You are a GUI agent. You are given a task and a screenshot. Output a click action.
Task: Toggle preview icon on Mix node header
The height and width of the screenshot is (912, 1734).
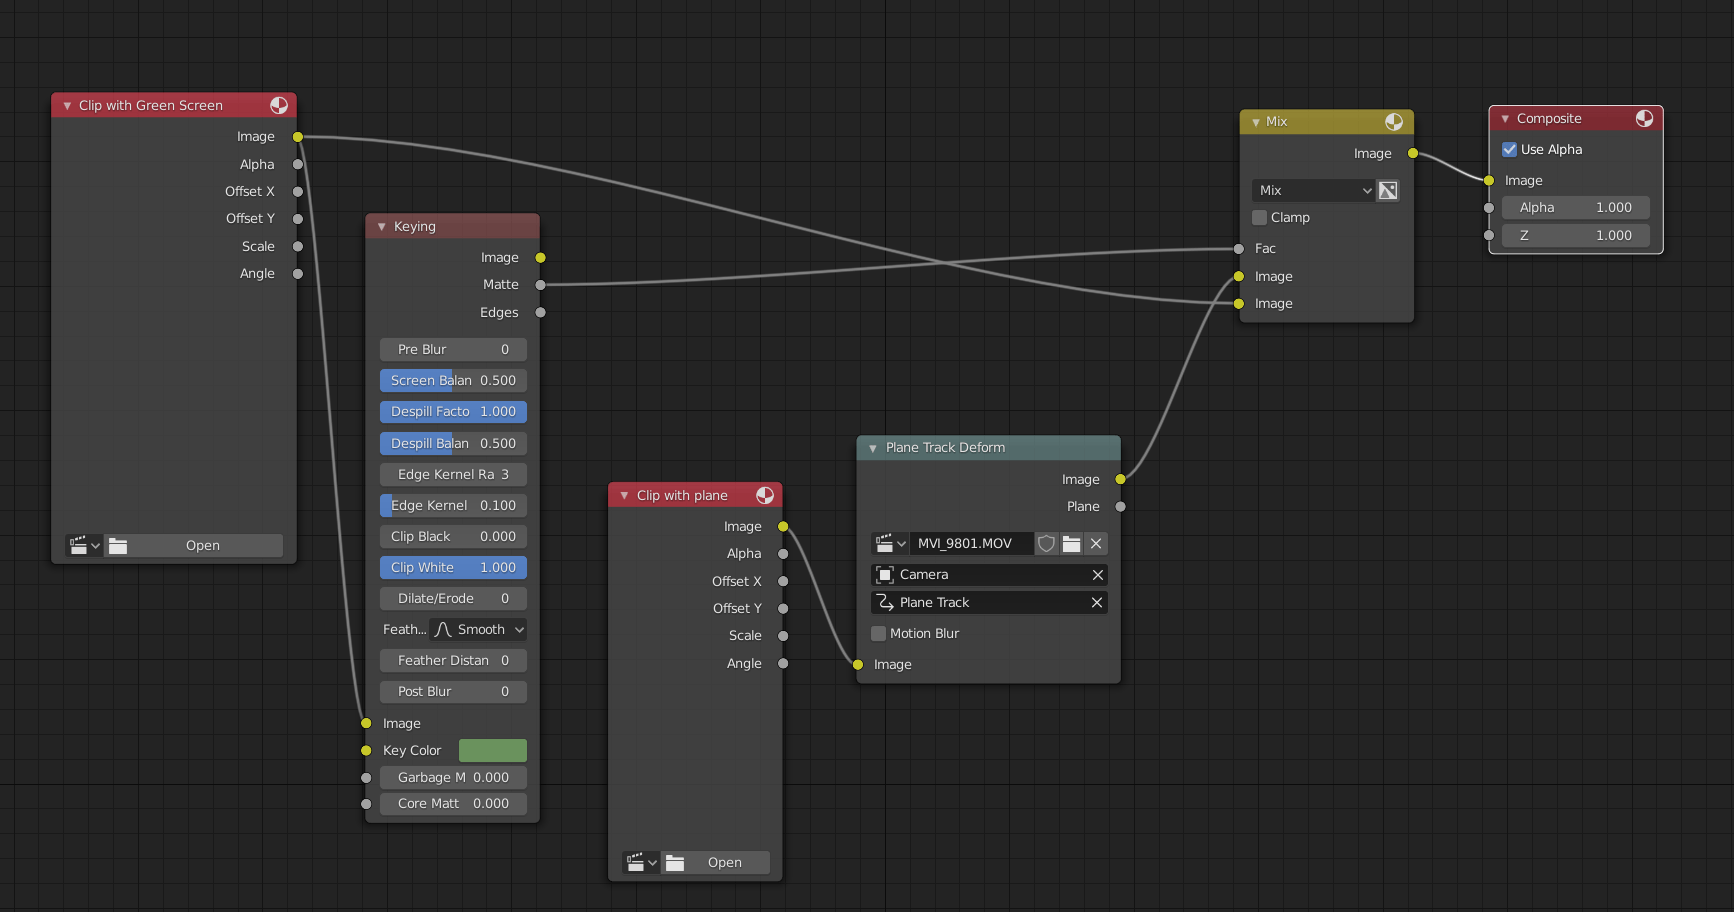(x=1394, y=122)
